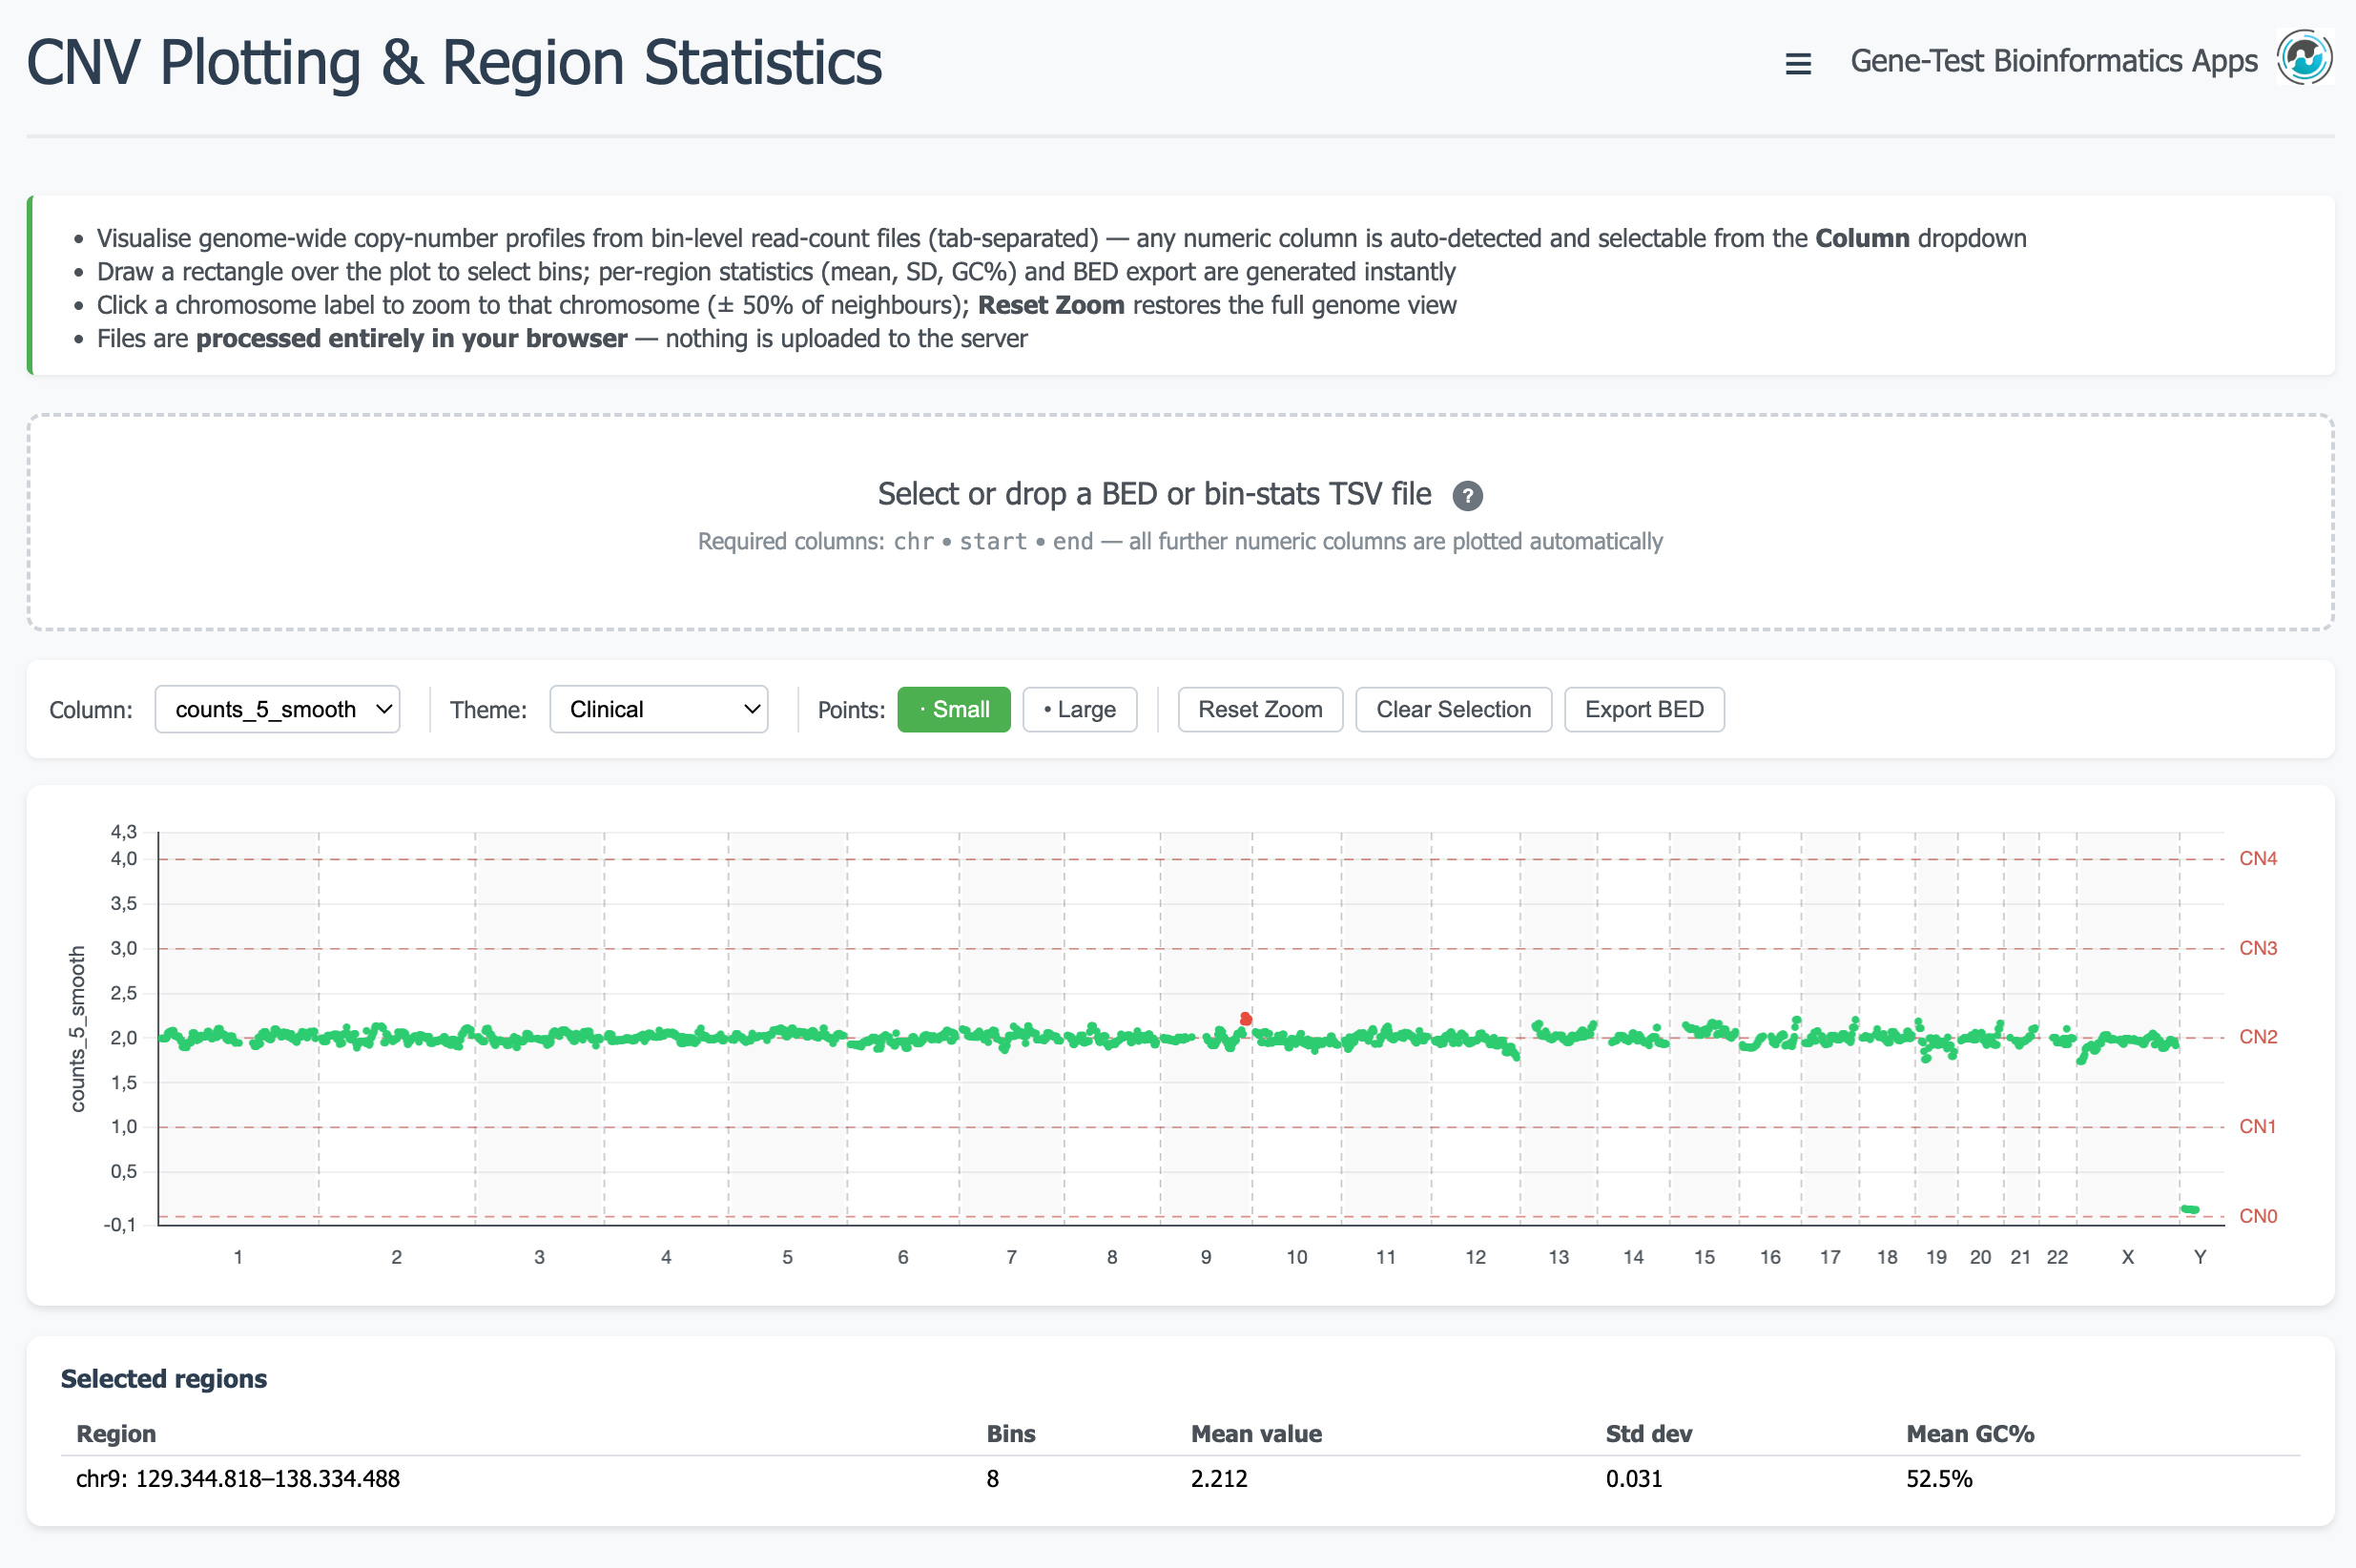Toggle the Clinical theme option

coord(658,709)
